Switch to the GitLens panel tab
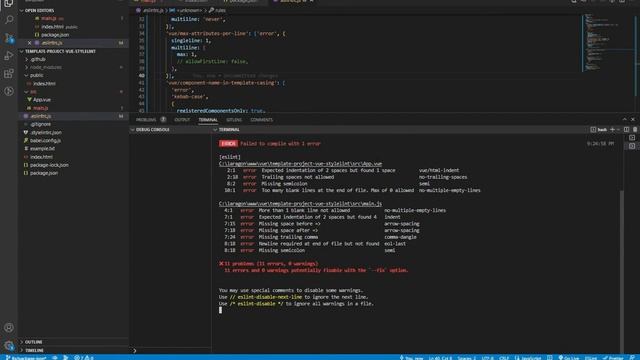The height and width of the screenshot is (360, 640). 234,120
